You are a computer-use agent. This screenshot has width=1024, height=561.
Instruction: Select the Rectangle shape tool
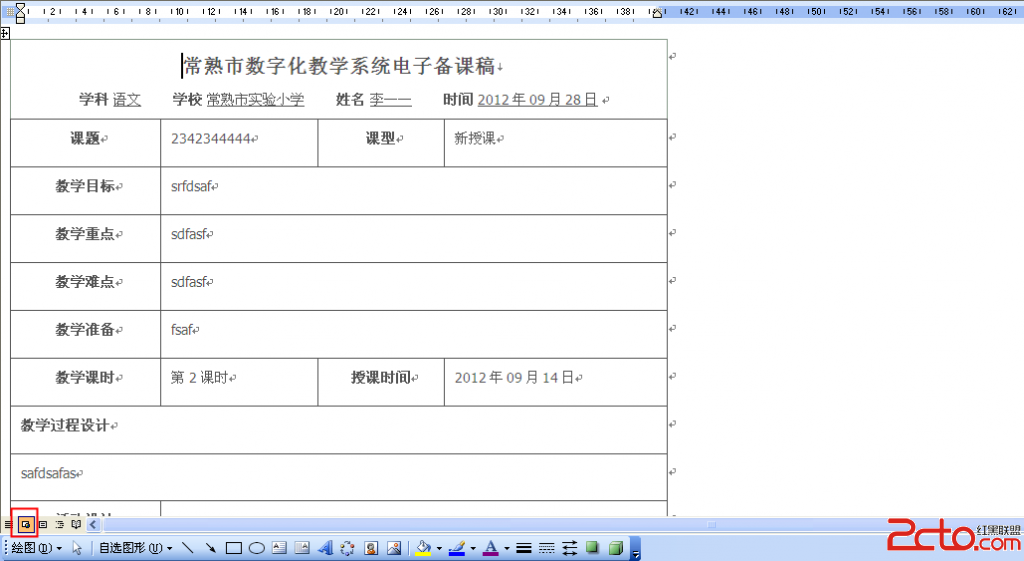coord(234,548)
